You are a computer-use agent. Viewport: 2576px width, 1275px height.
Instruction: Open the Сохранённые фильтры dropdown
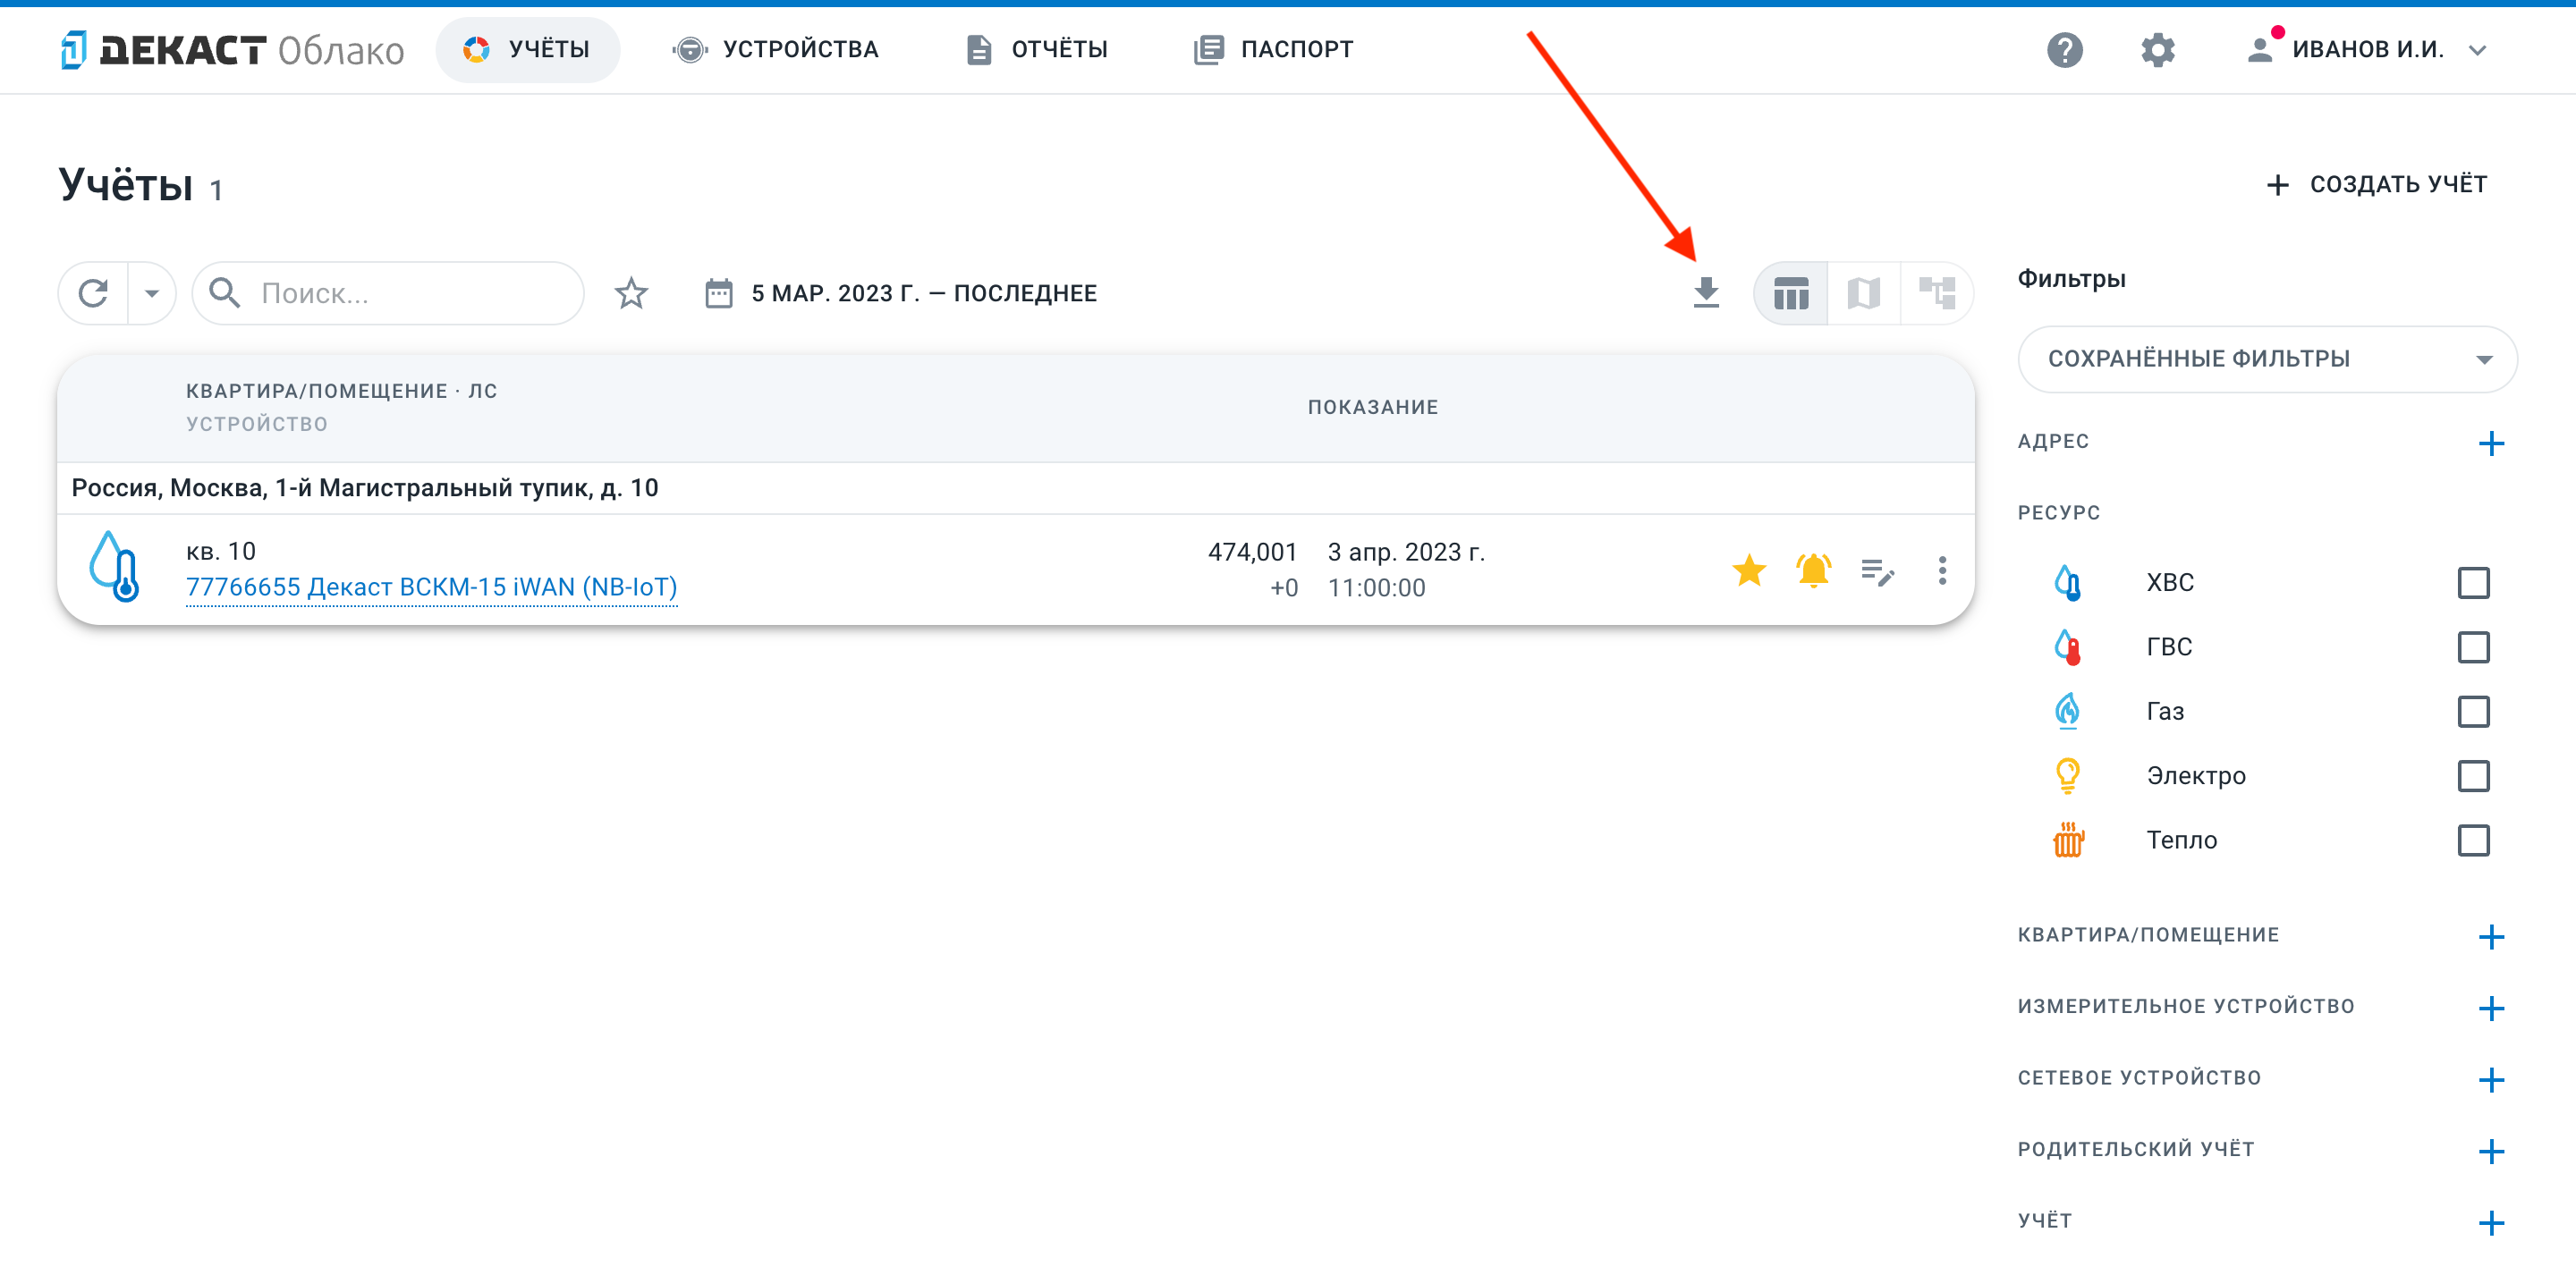point(2267,359)
